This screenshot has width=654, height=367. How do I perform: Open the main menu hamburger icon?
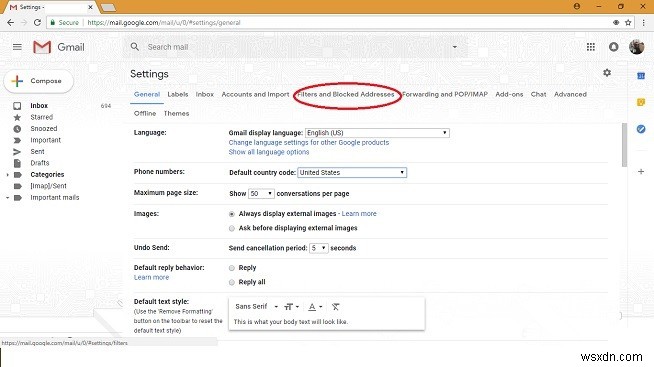(17, 47)
